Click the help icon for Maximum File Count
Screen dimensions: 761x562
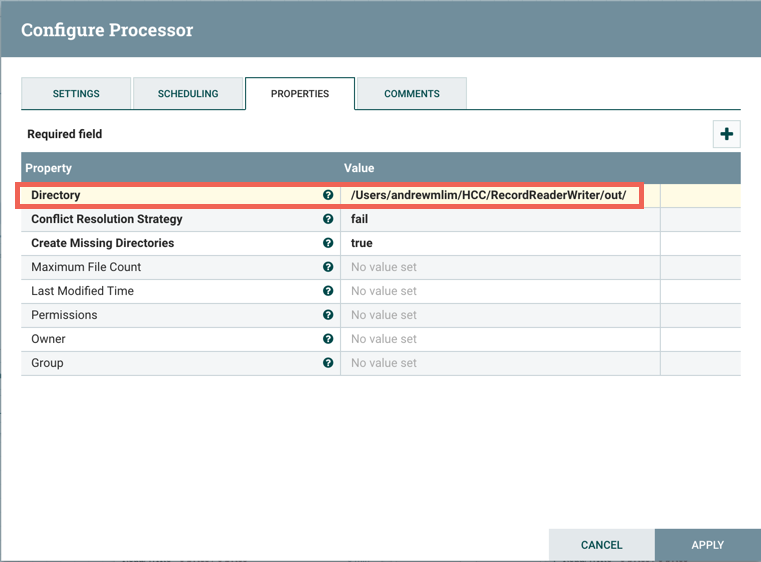point(328,267)
